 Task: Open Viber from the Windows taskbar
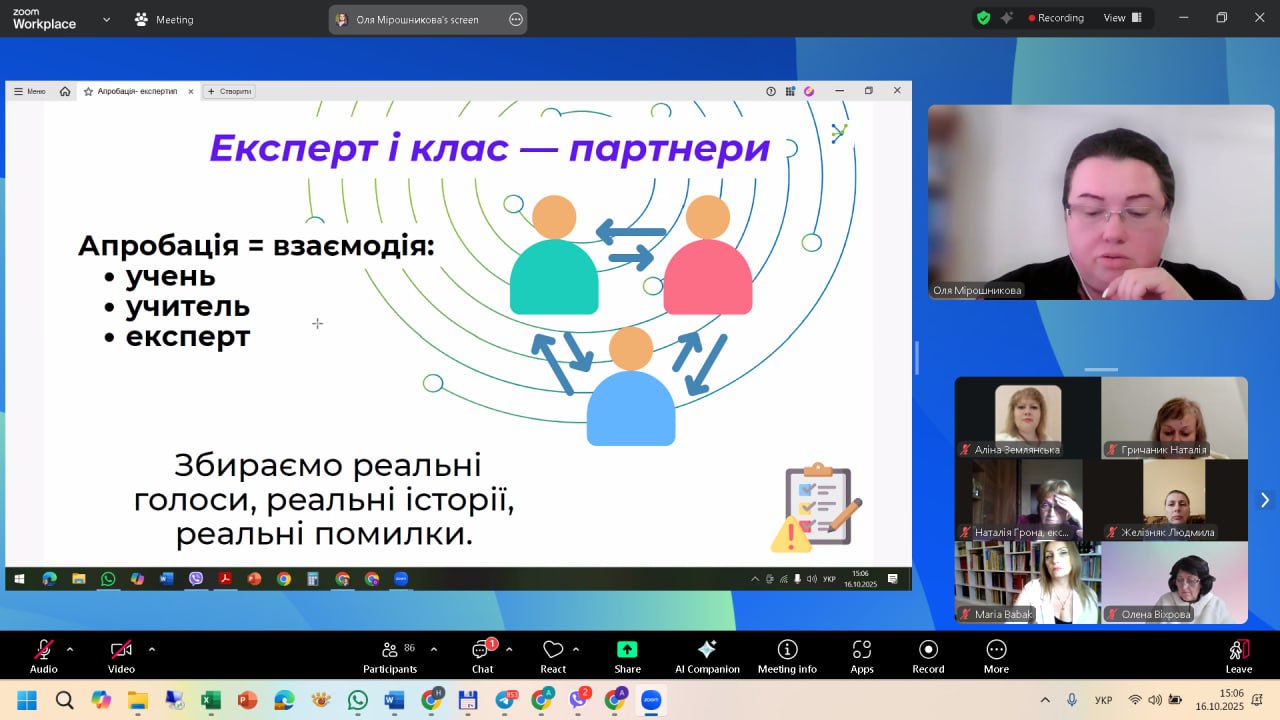(579, 700)
